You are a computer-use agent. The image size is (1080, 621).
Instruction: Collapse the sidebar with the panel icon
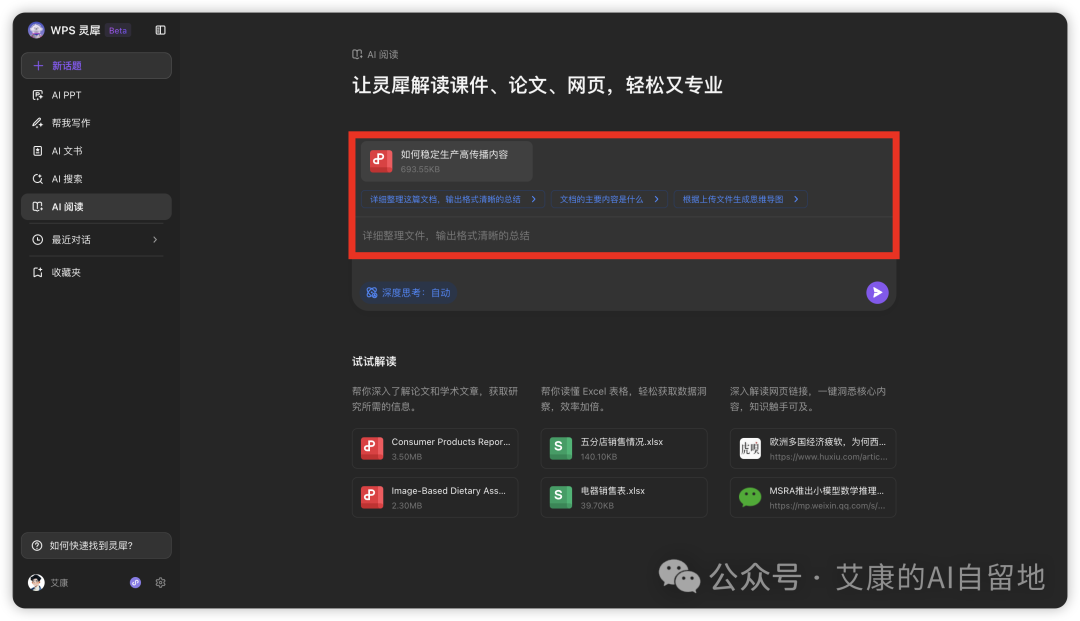click(x=160, y=30)
